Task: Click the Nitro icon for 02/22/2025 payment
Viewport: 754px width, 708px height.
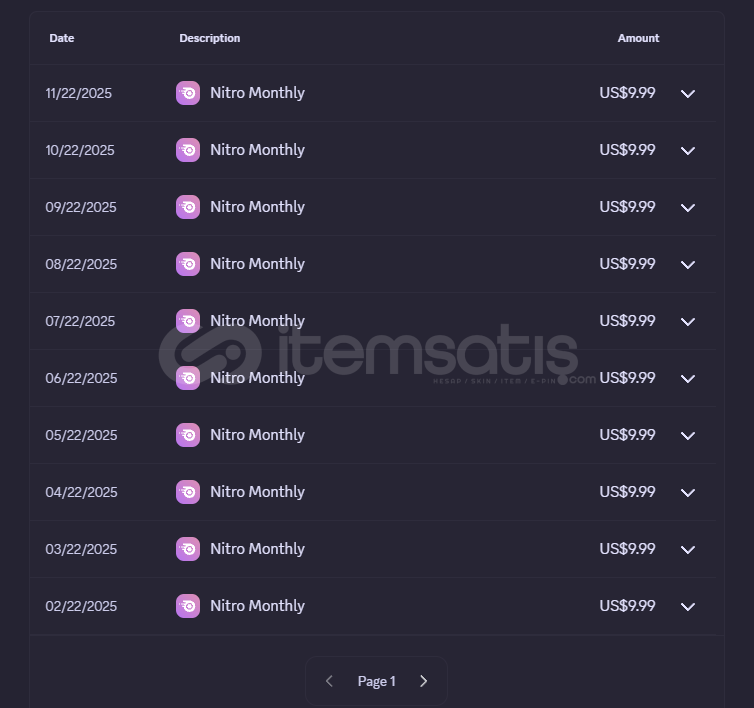Action: point(188,606)
